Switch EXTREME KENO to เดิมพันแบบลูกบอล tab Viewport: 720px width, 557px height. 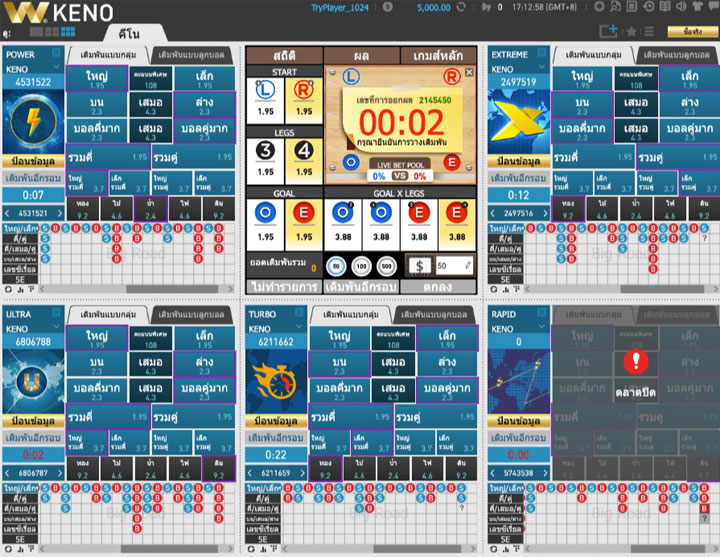(677, 55)
